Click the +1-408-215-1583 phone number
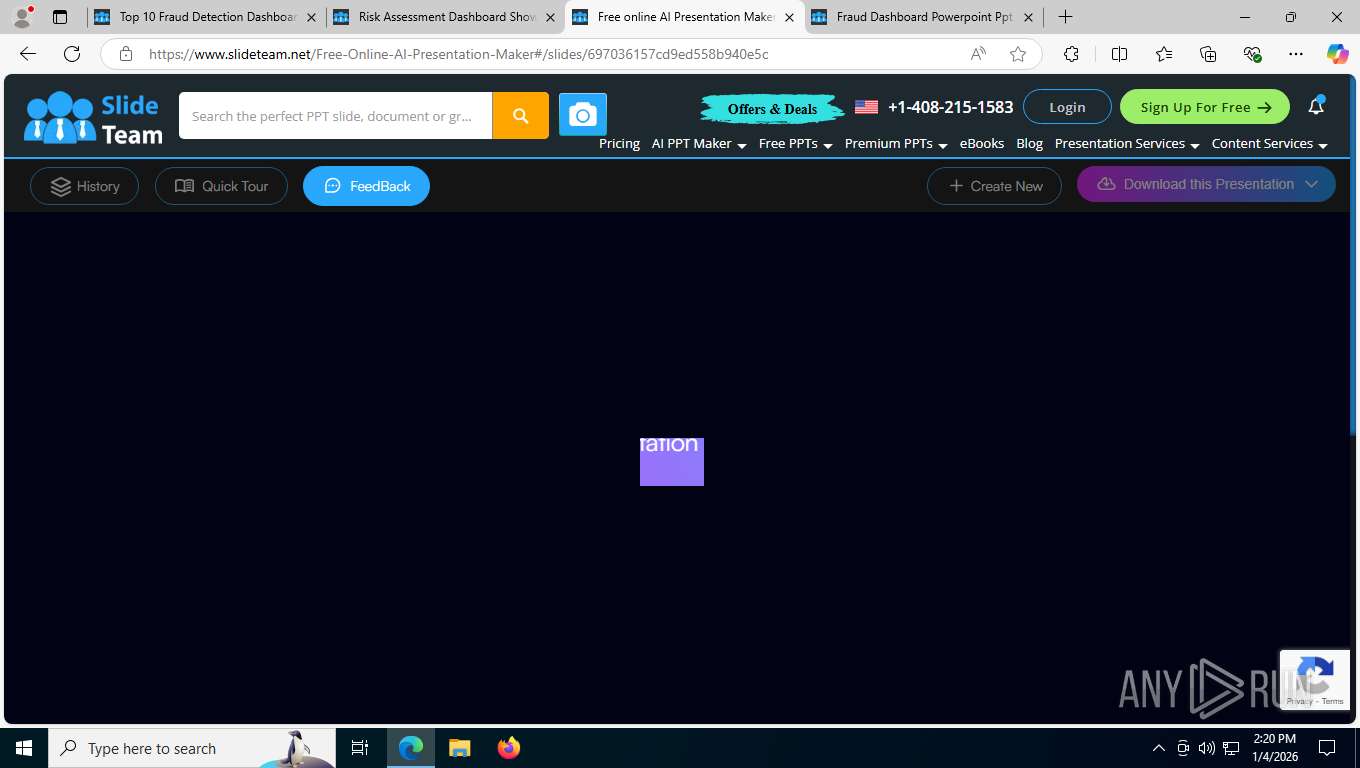 click(x=950, y=107)
